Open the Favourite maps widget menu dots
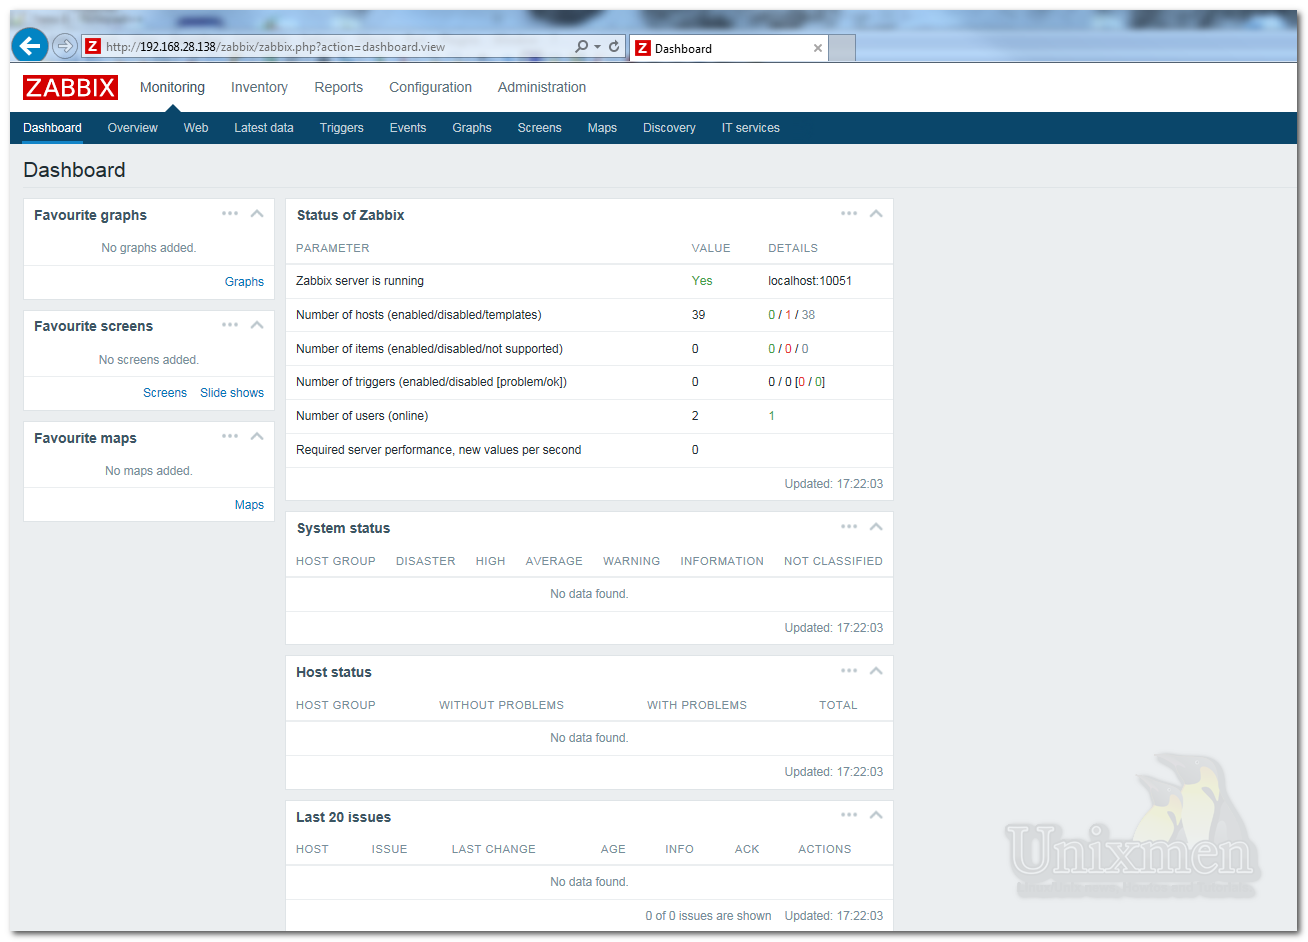 [x=230, y=436]
